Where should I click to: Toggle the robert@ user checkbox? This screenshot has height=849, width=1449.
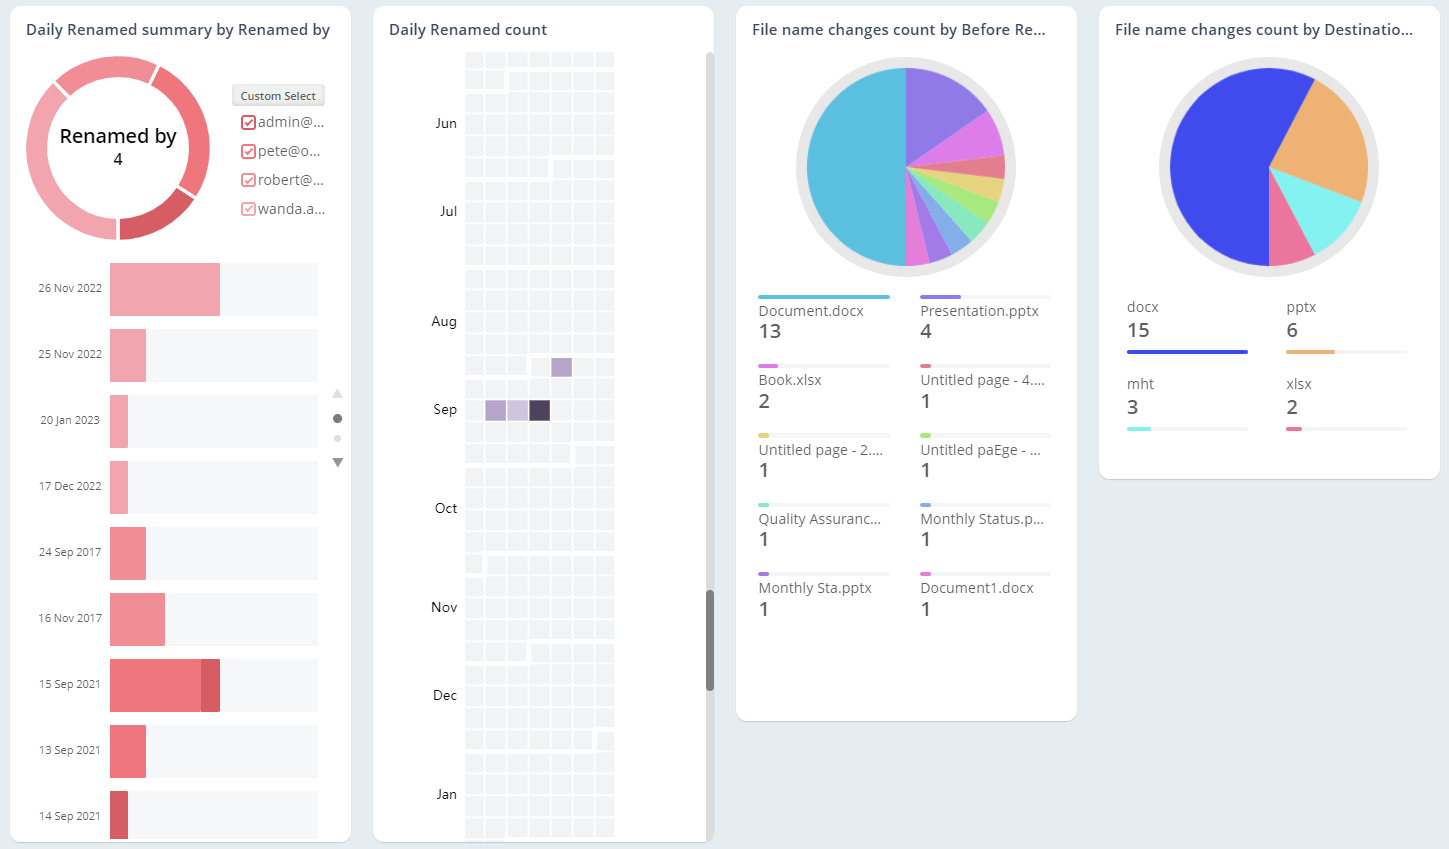pyautogui.click(x=248, y=181)
